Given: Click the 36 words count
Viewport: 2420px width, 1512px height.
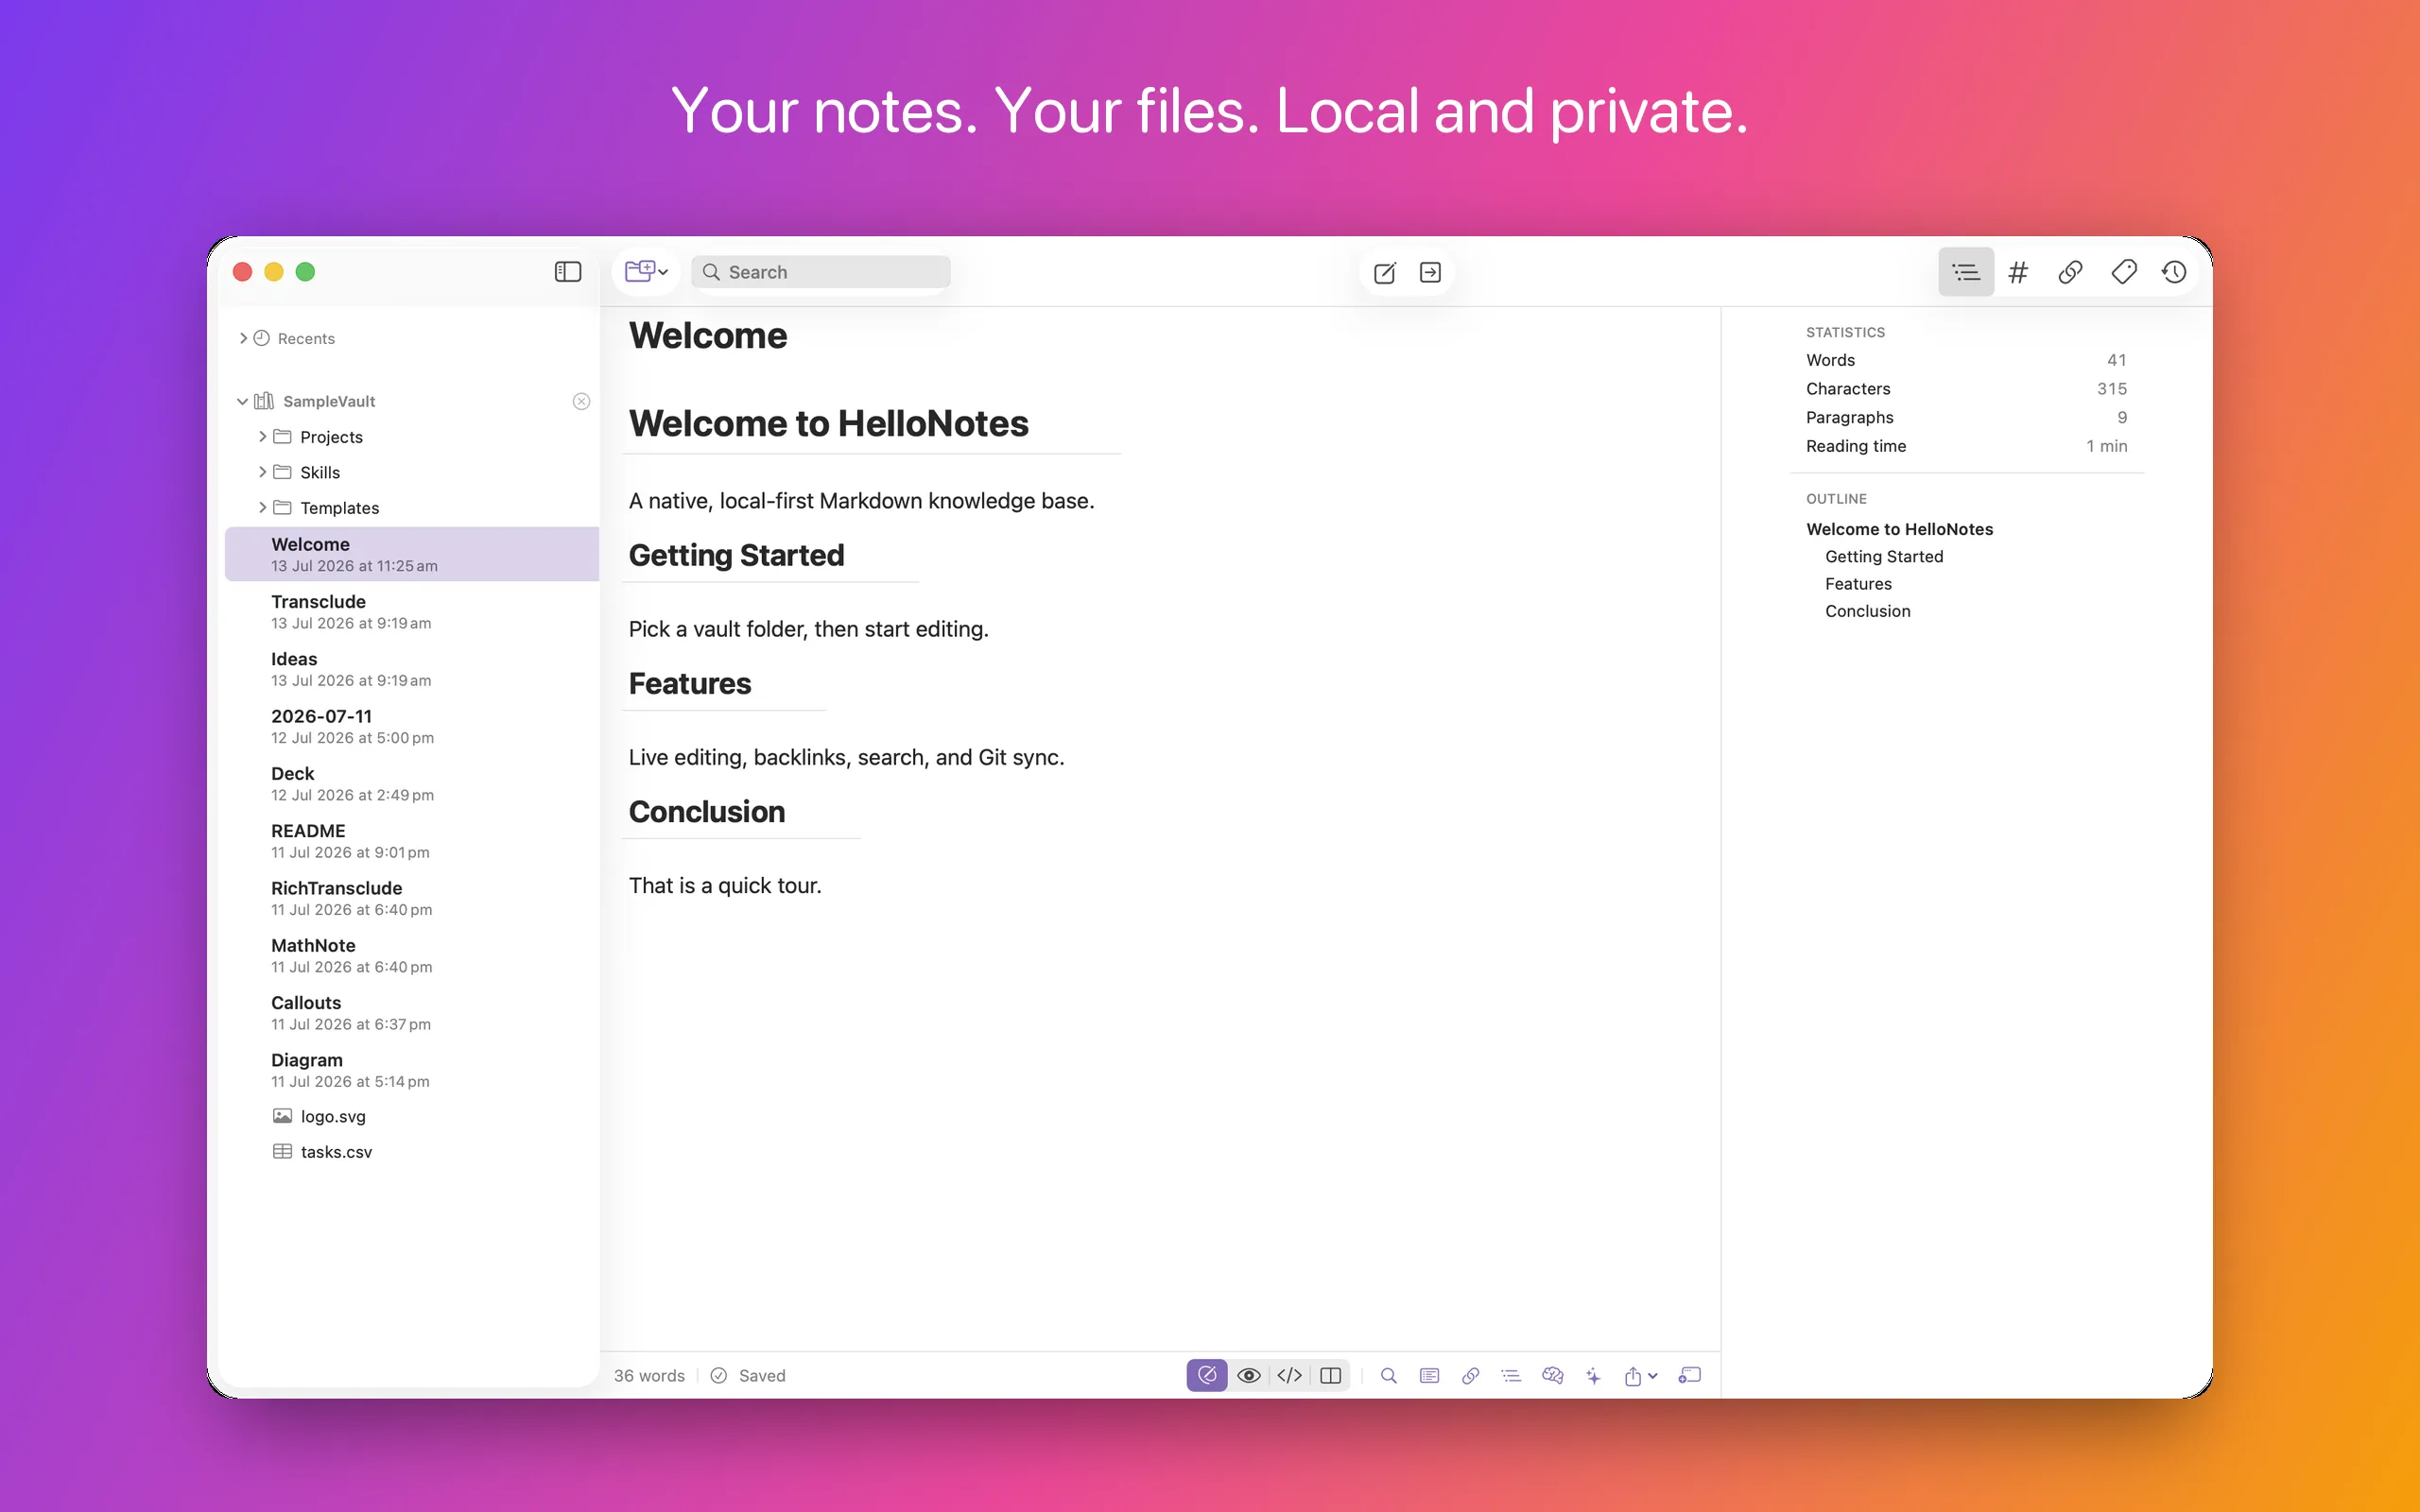Looking at the screenshot, I should click(649, 1375).
